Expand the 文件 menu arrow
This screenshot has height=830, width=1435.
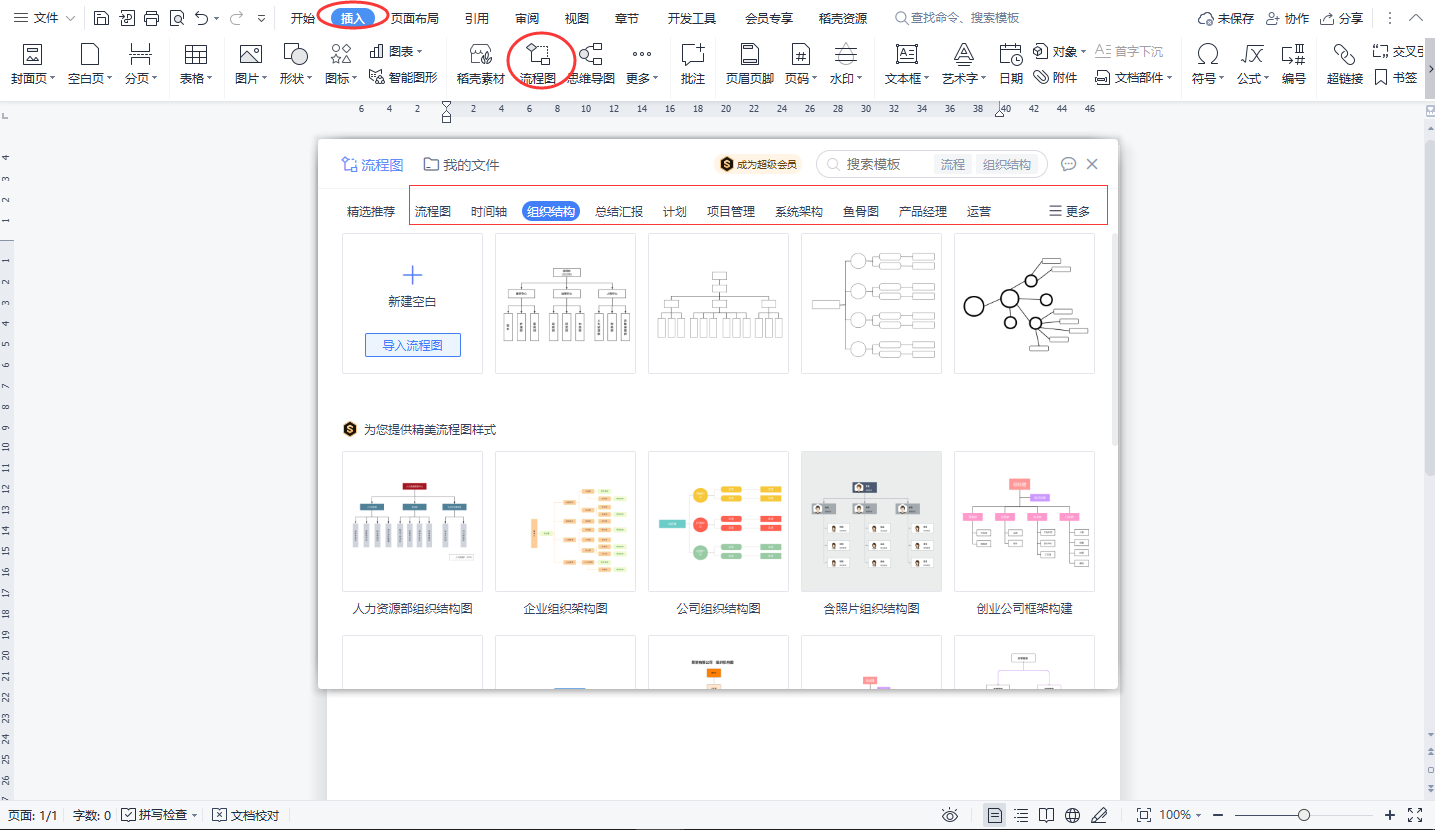tap(70, 18)
